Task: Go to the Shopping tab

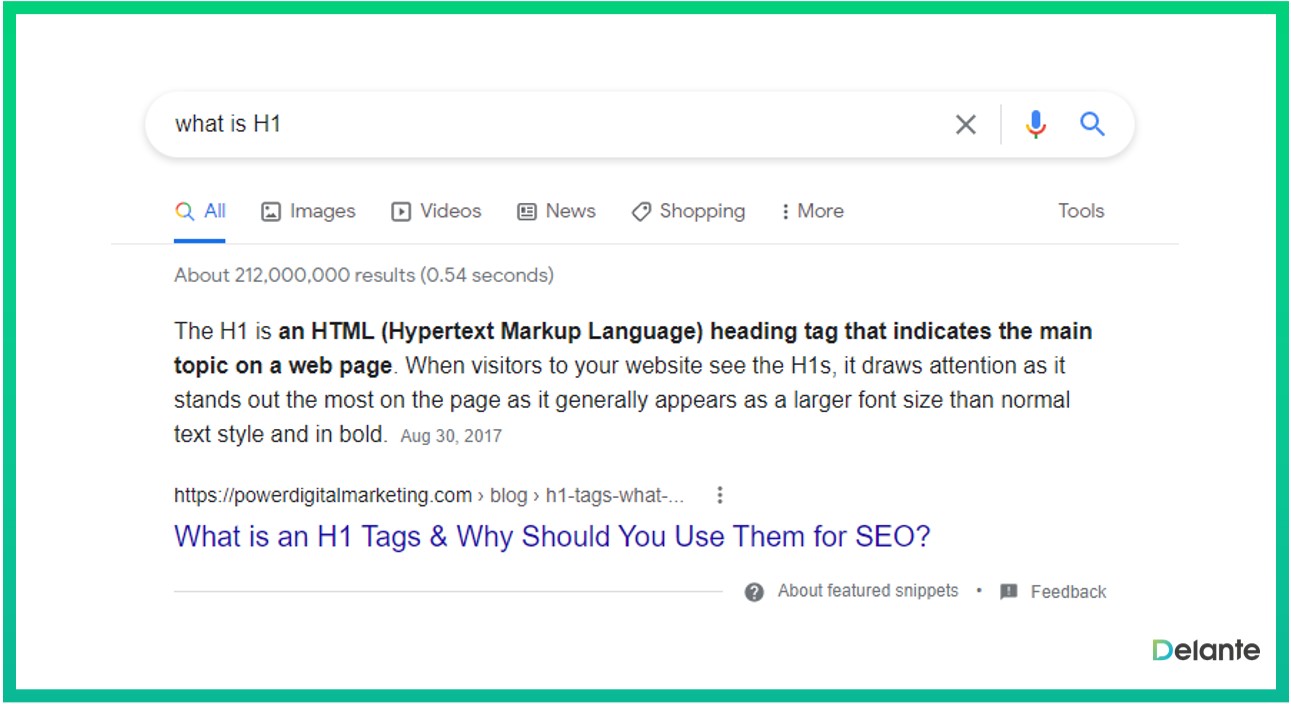Action: click(688, 211)
